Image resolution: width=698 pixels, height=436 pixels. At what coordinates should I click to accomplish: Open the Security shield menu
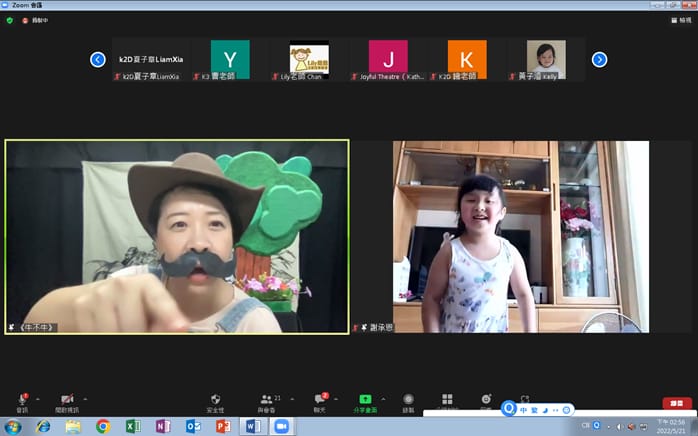pyautogui.click(x=215, y=403)
